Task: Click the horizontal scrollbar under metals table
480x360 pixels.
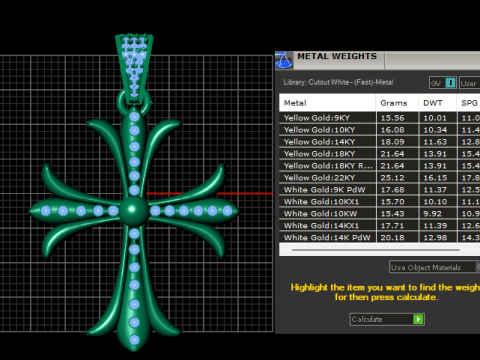Action: coord(376,250)
